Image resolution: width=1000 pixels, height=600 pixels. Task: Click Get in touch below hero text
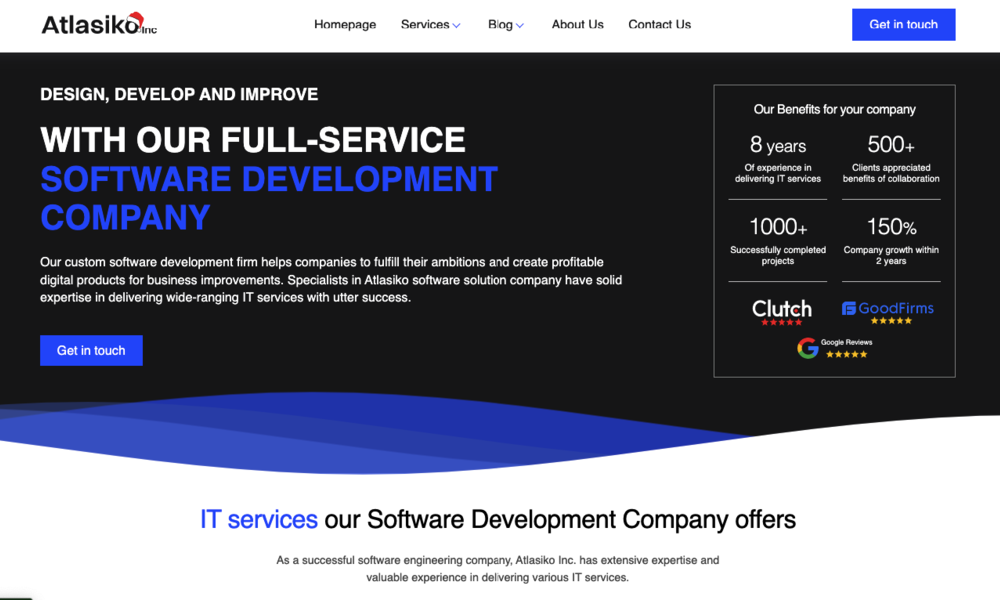tap(91, 350)
